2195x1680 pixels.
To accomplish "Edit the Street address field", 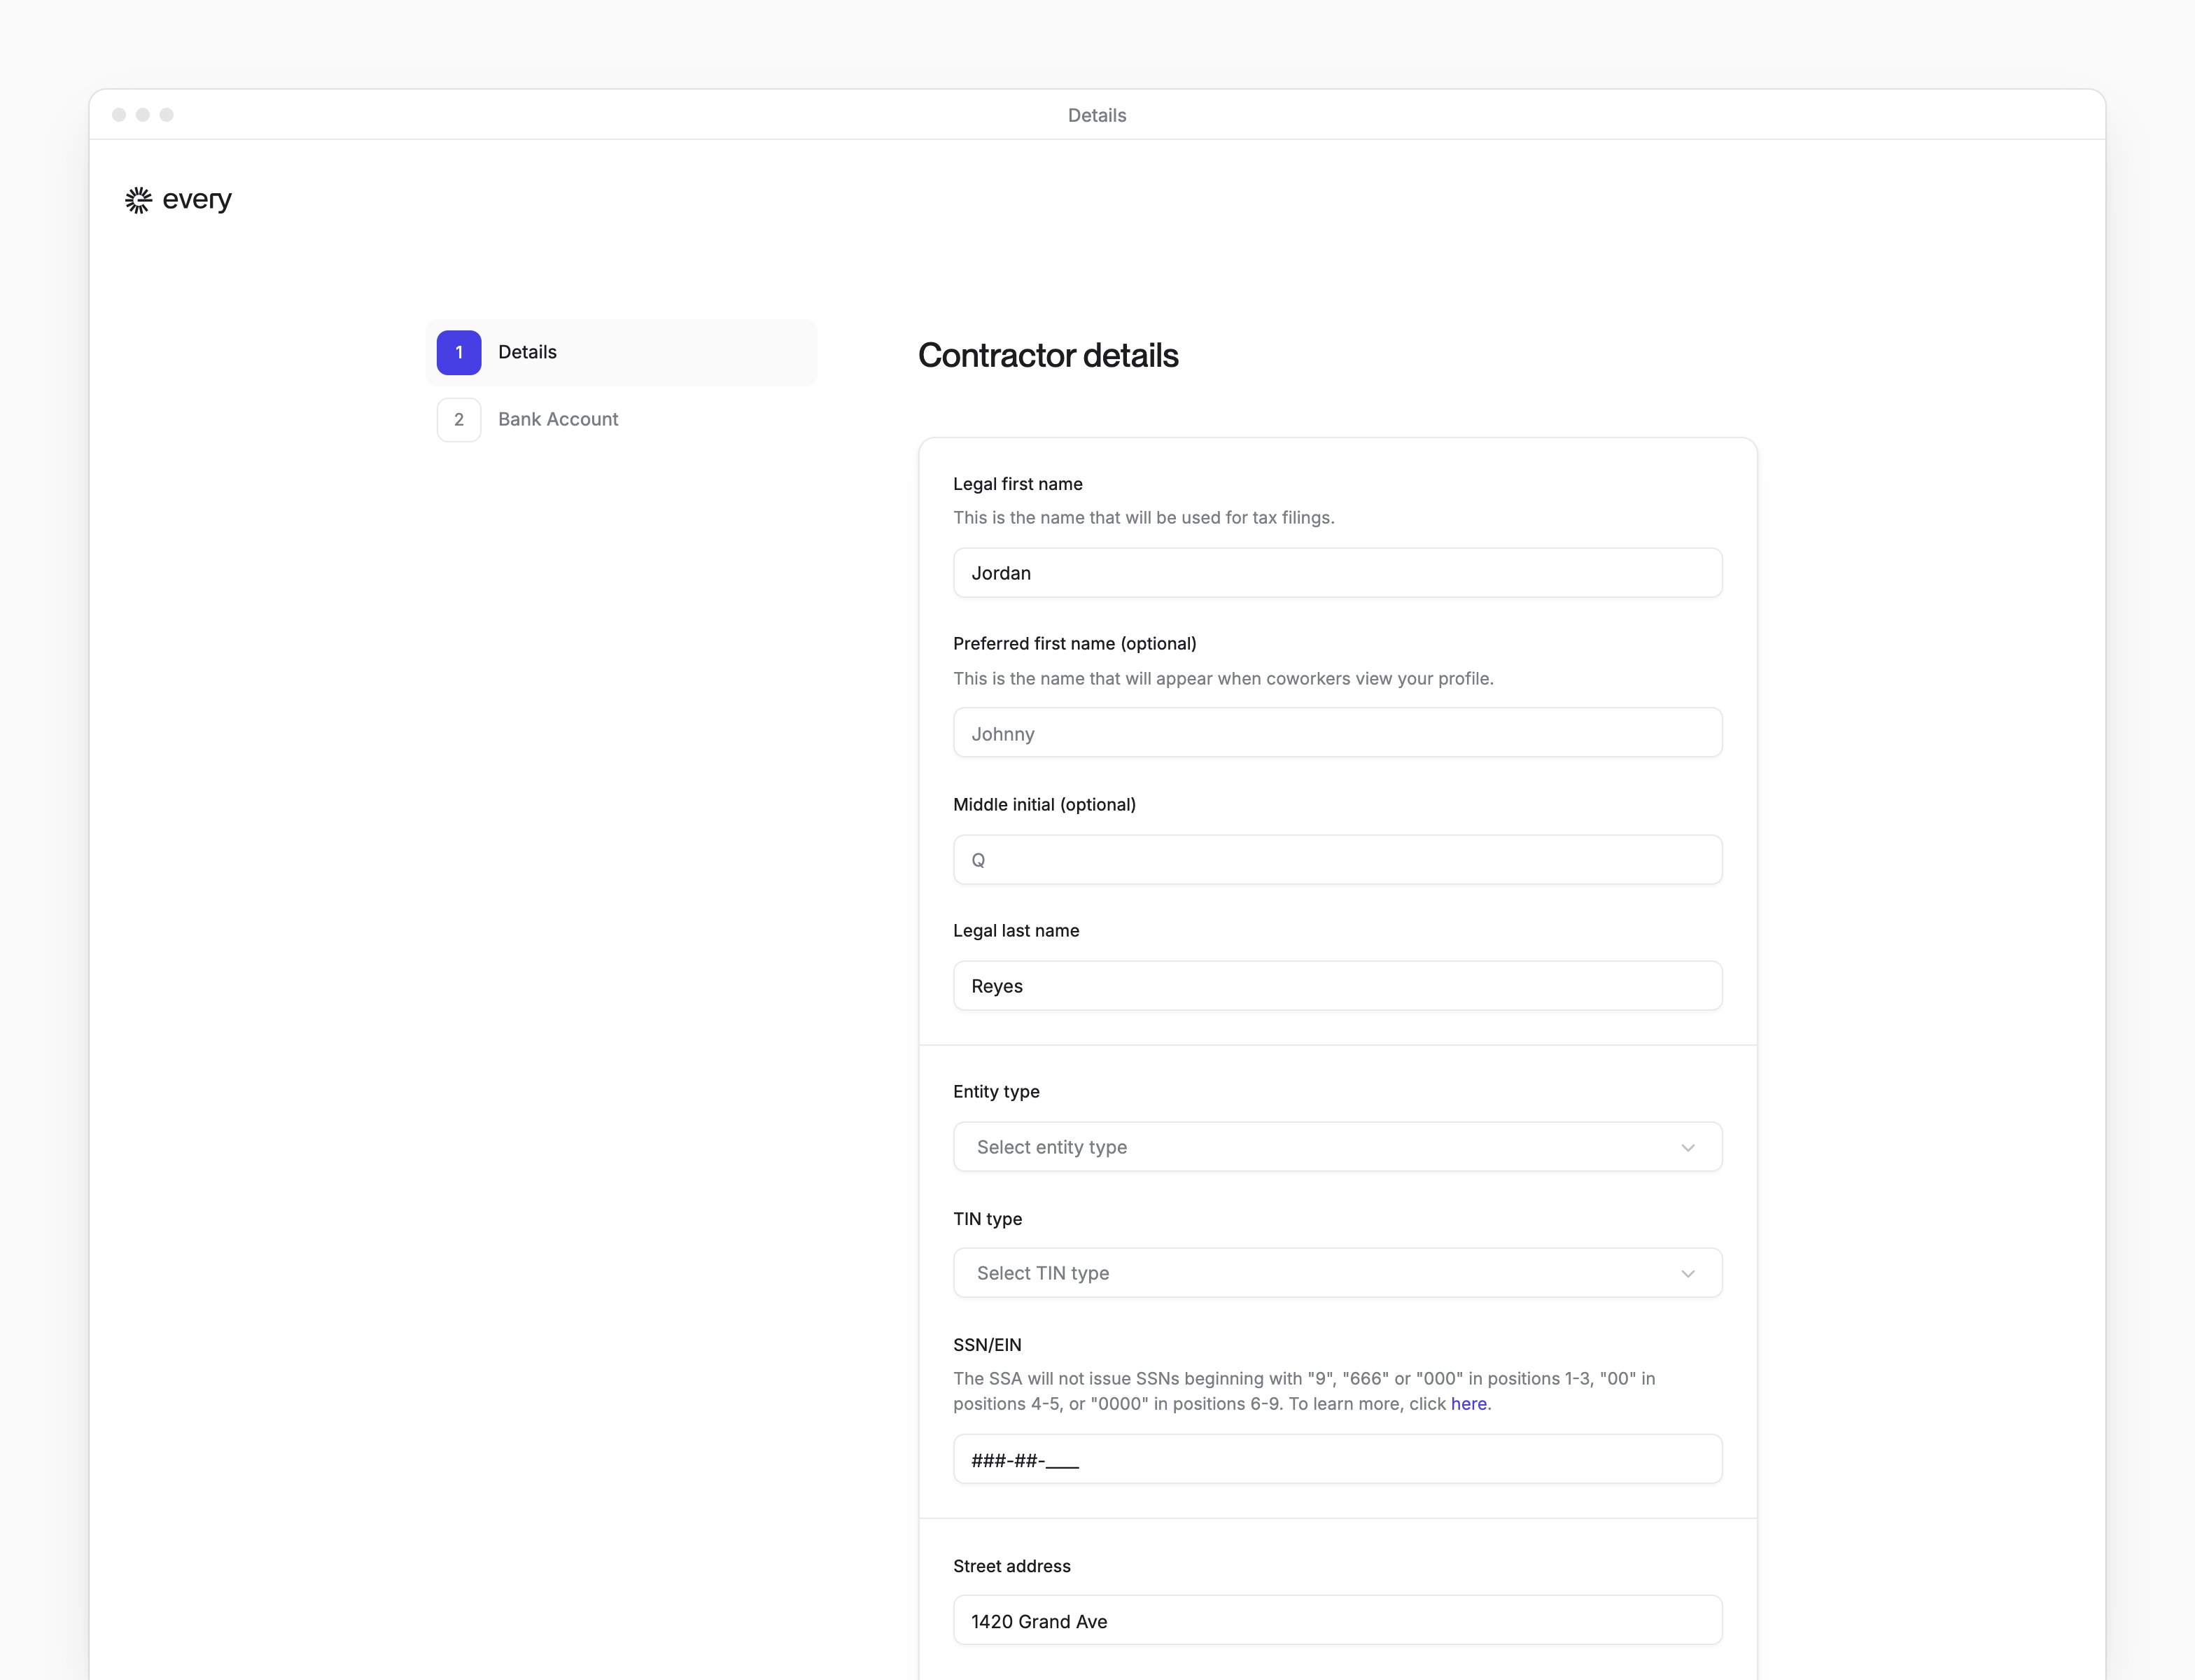I will [1337, 1621].
